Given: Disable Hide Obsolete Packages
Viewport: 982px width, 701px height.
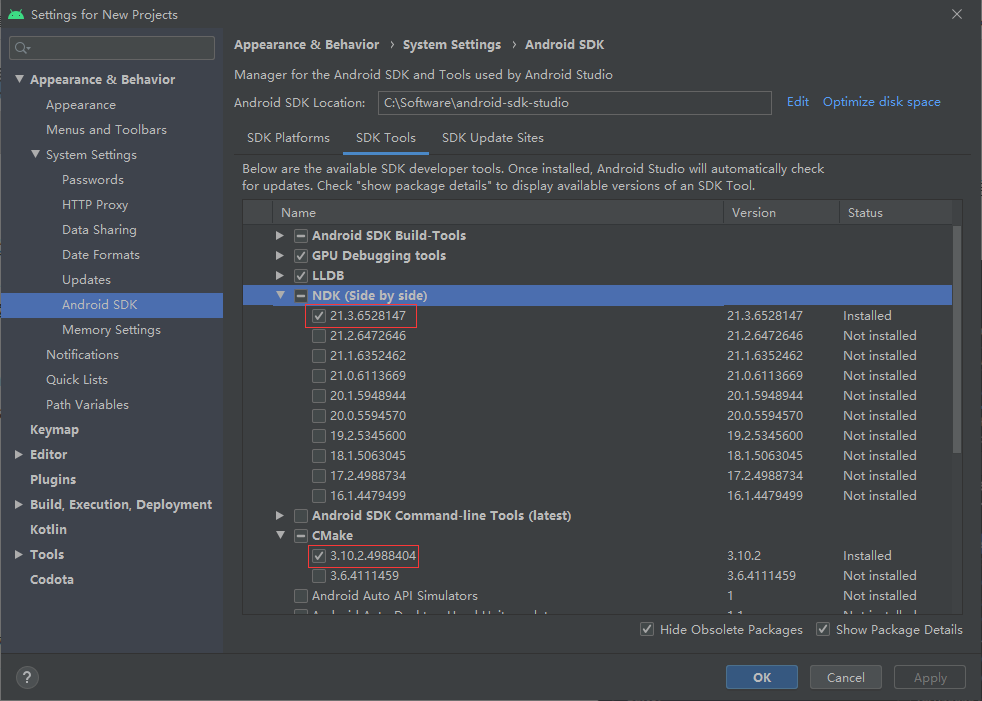Looking at the screenshot, I should click(646, 629).
